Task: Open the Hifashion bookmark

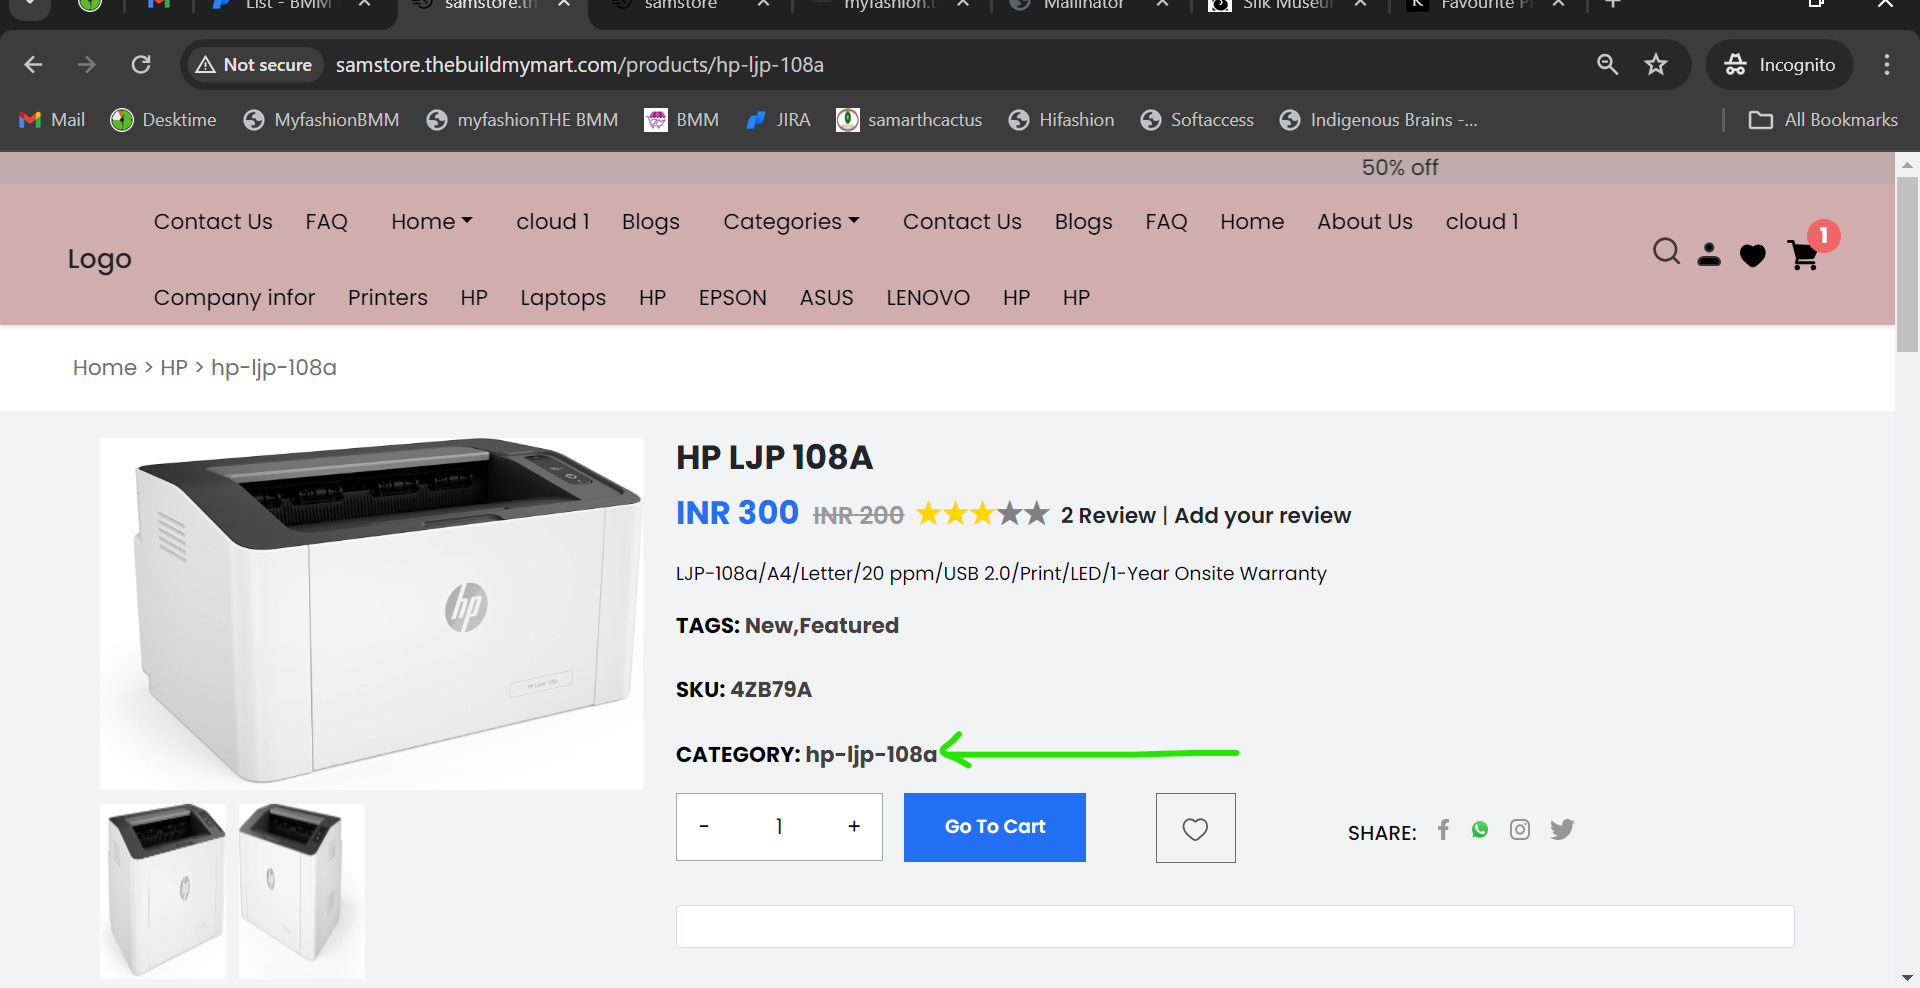Action: click(1061, 120)
